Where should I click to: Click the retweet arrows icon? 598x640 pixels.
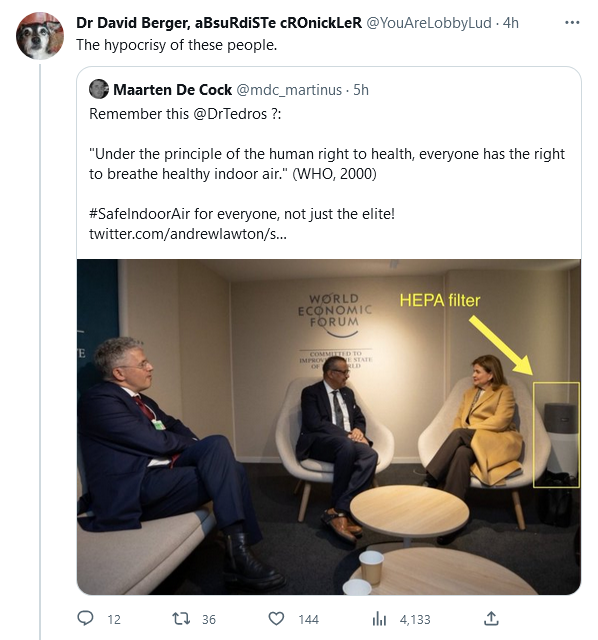pyautogui.click(x=181, y=619)
